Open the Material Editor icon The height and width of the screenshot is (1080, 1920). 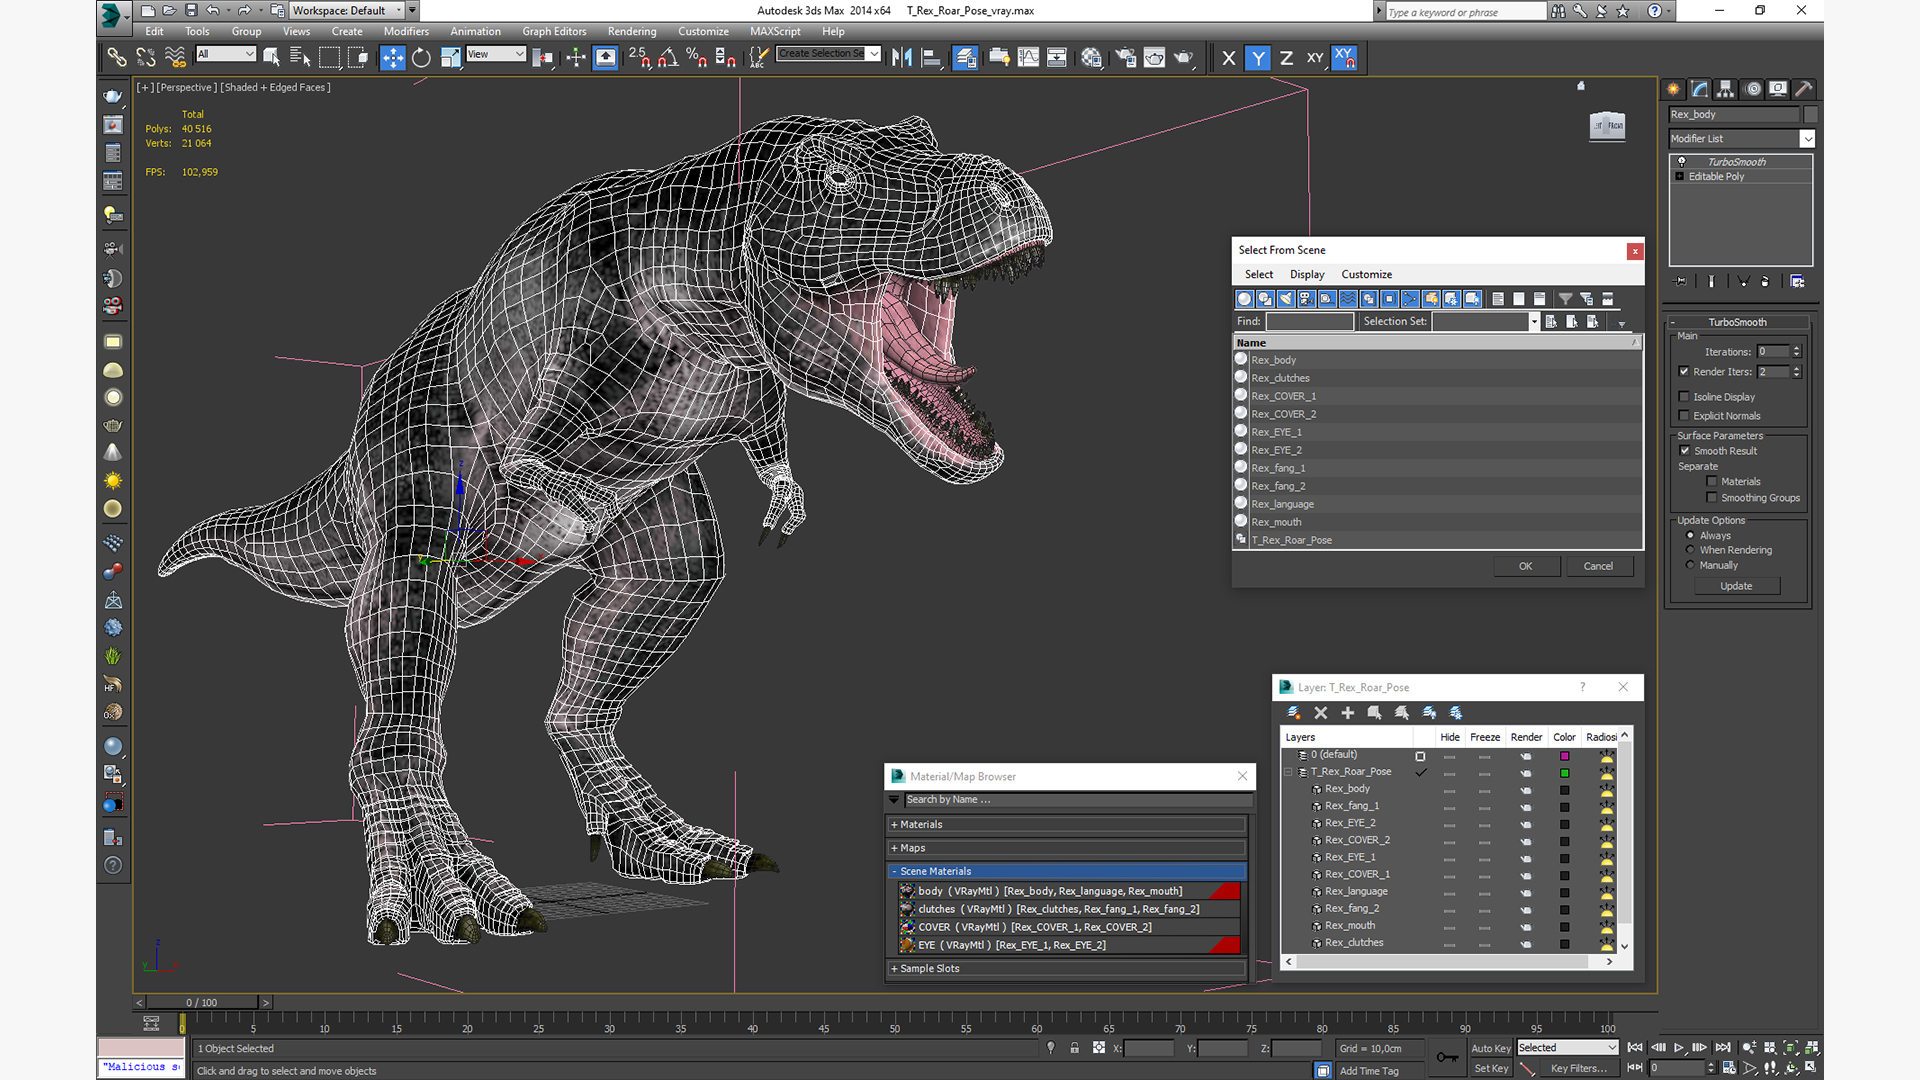point(1091,58)
